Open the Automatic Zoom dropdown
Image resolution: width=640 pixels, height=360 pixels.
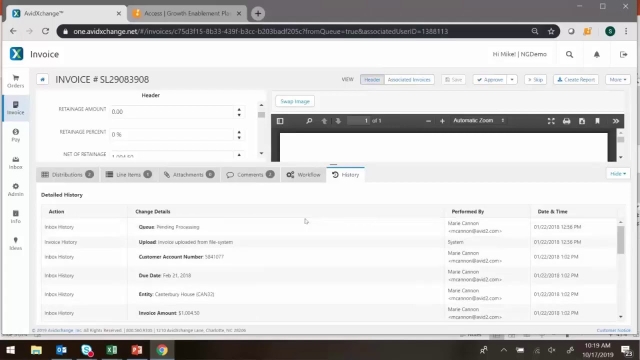478,120
